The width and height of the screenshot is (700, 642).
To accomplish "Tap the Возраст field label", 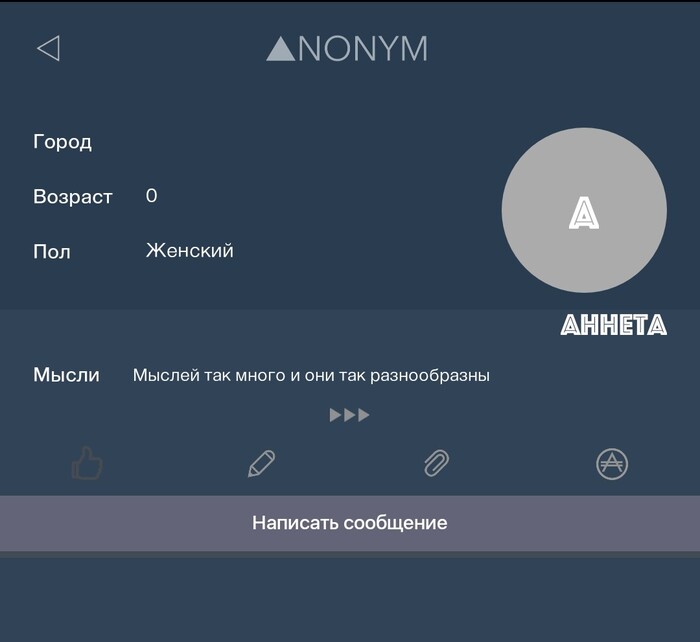I will click(73, 197).
